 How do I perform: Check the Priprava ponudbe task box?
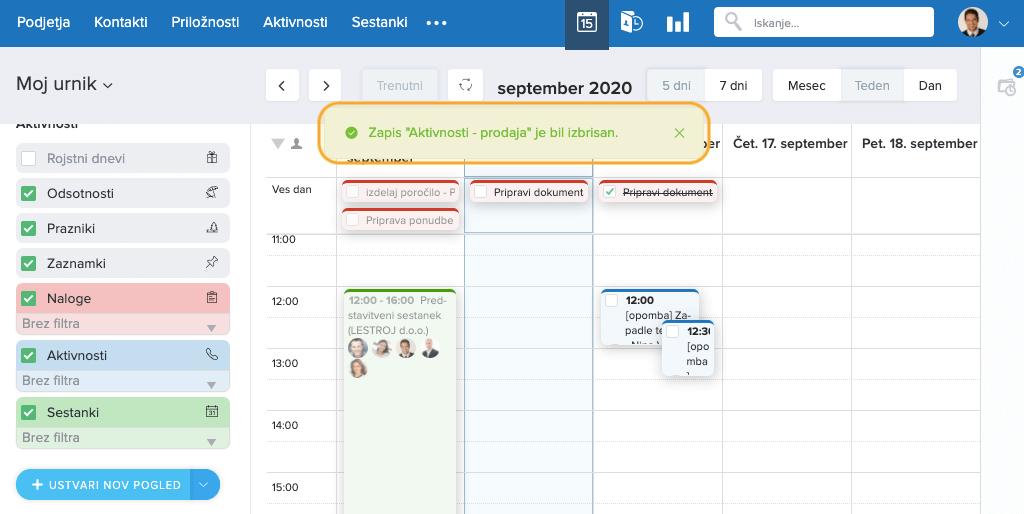[353, 220]
